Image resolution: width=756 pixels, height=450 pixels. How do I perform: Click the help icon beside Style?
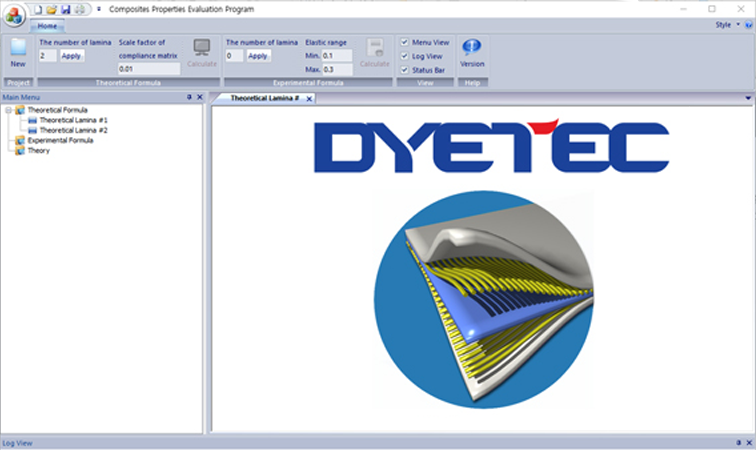tap(749, 25)
